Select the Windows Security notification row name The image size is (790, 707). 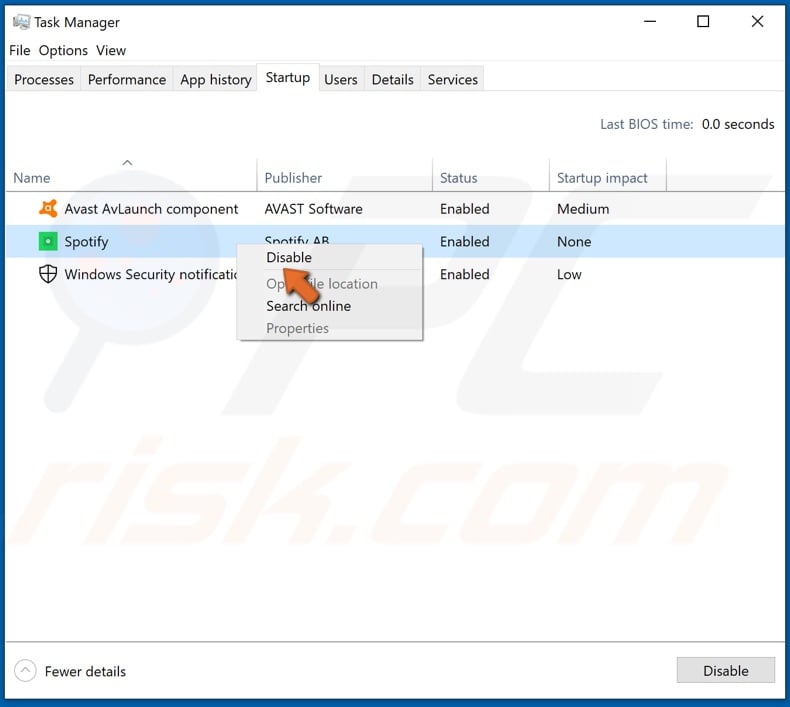[151, 274]
